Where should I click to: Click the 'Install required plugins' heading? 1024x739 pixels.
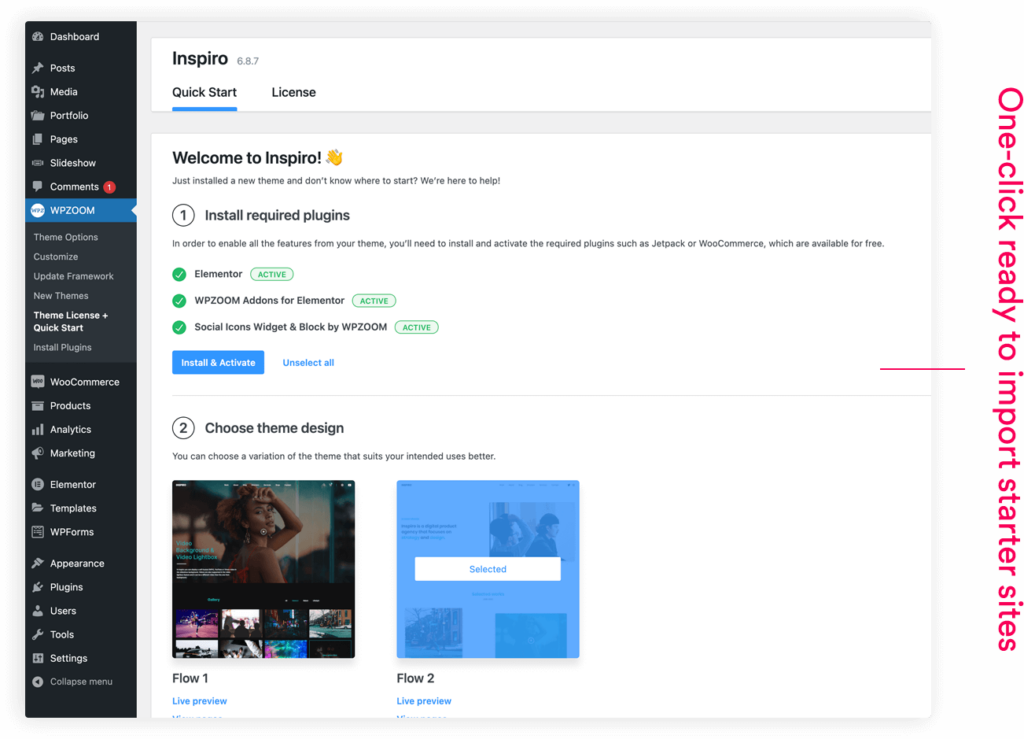(277, 215)
